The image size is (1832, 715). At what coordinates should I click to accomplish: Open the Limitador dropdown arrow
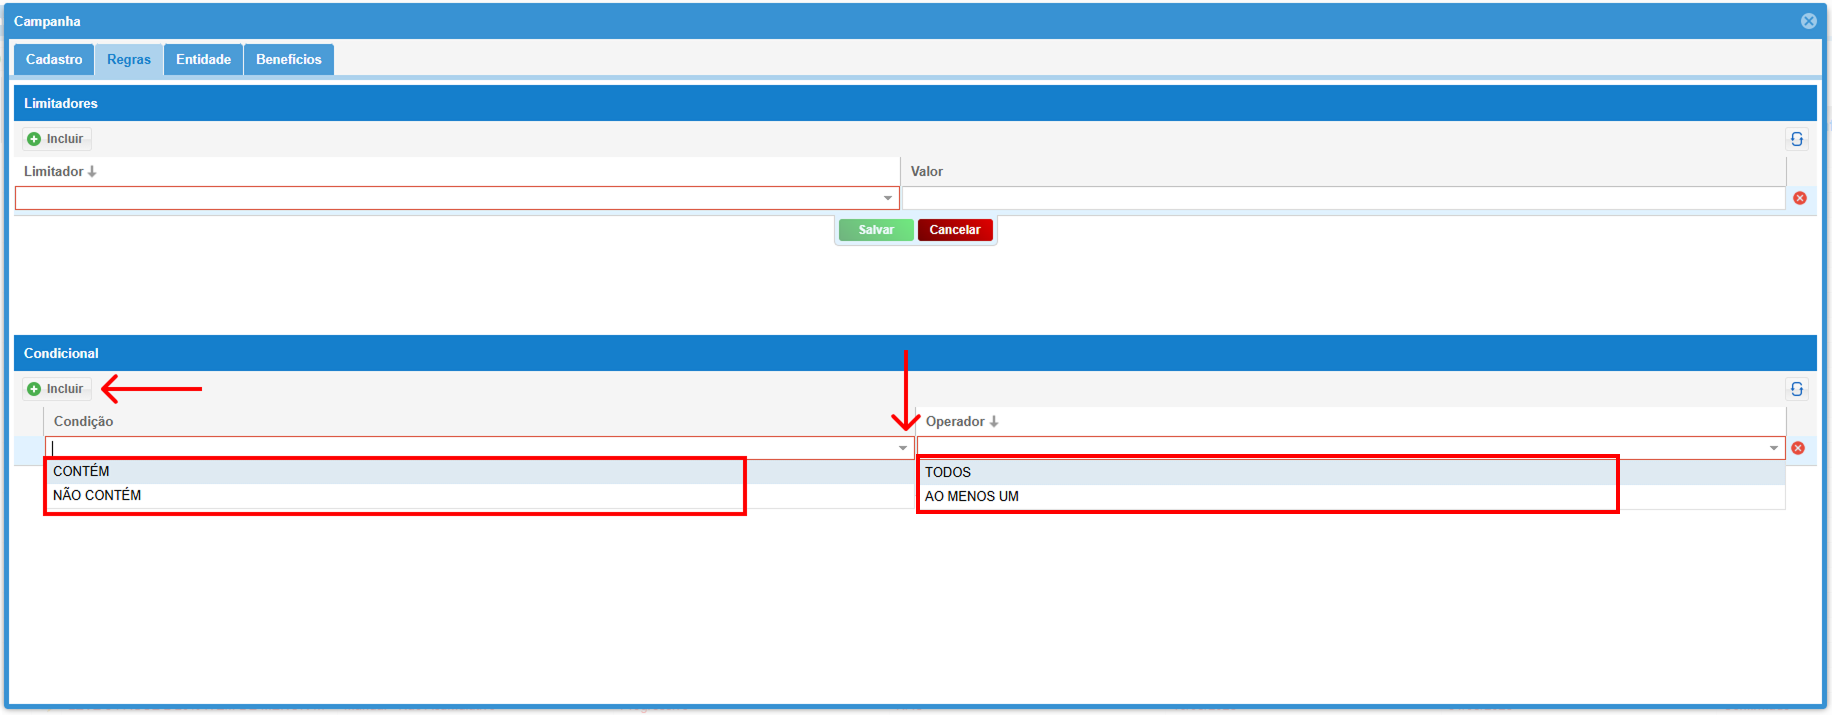(888, 198)
